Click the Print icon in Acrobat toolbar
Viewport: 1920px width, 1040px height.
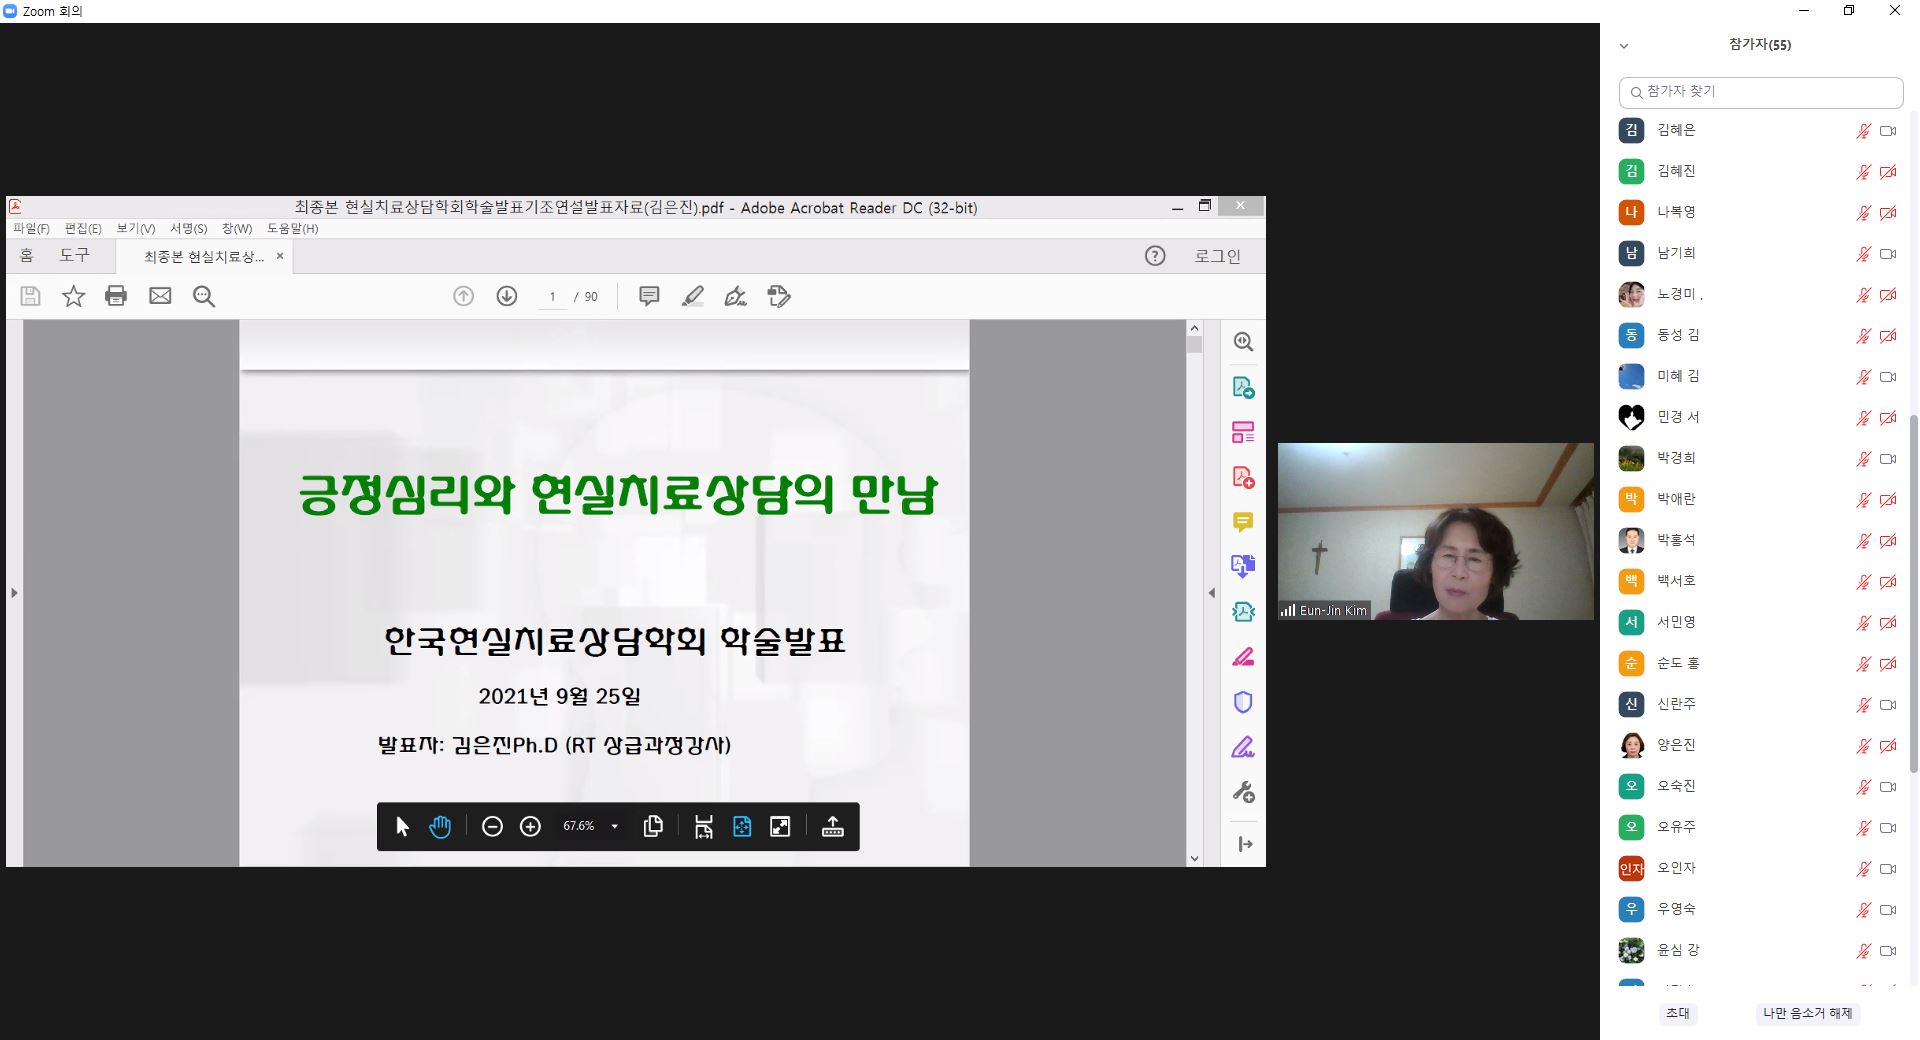coord(116,296)
